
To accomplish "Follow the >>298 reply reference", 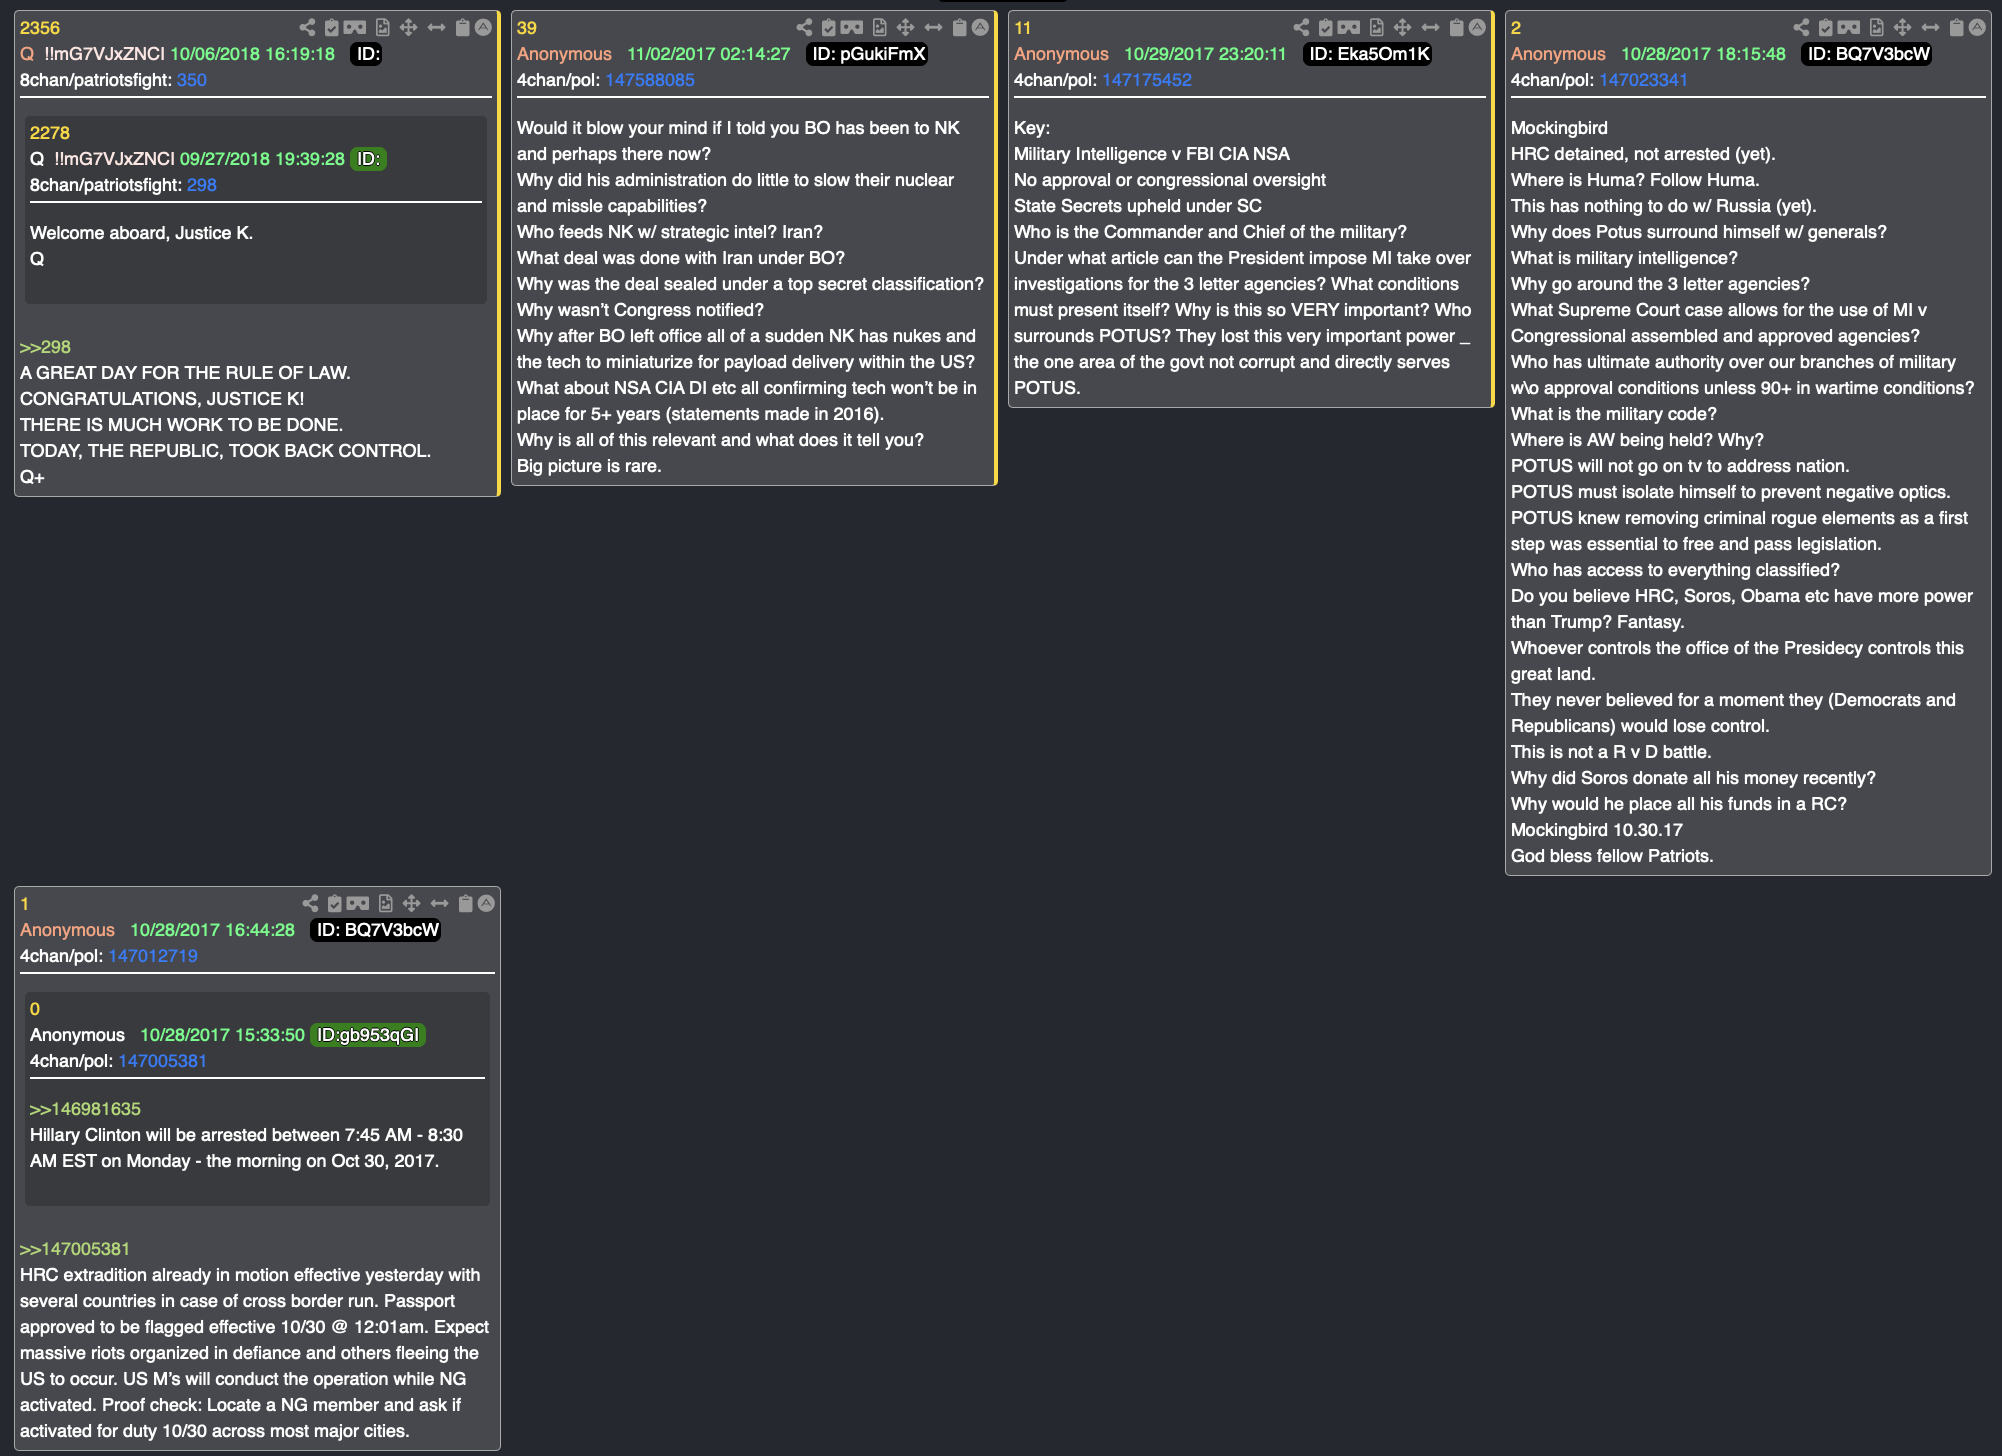I will [45, 347].
